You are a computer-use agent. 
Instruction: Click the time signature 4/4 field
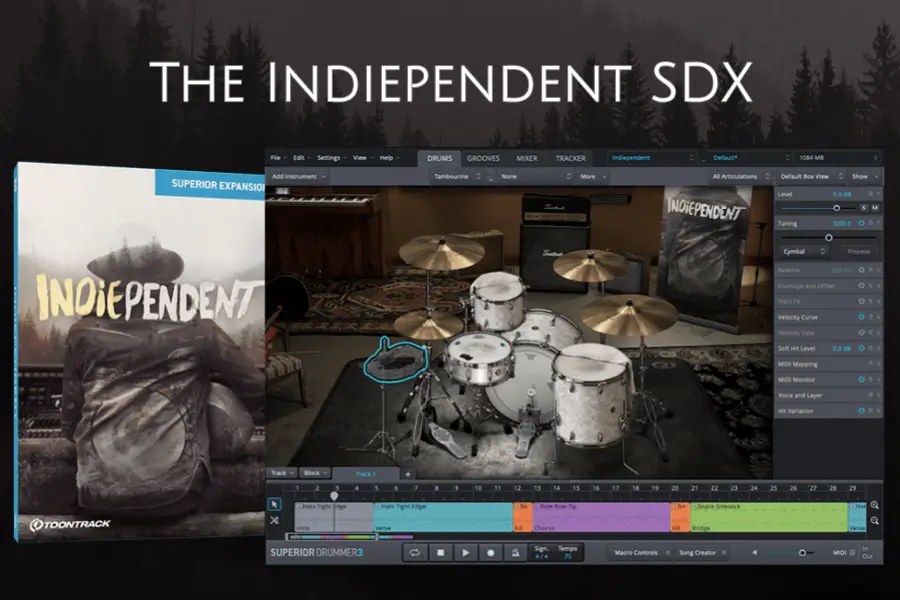tap(541, 556)
